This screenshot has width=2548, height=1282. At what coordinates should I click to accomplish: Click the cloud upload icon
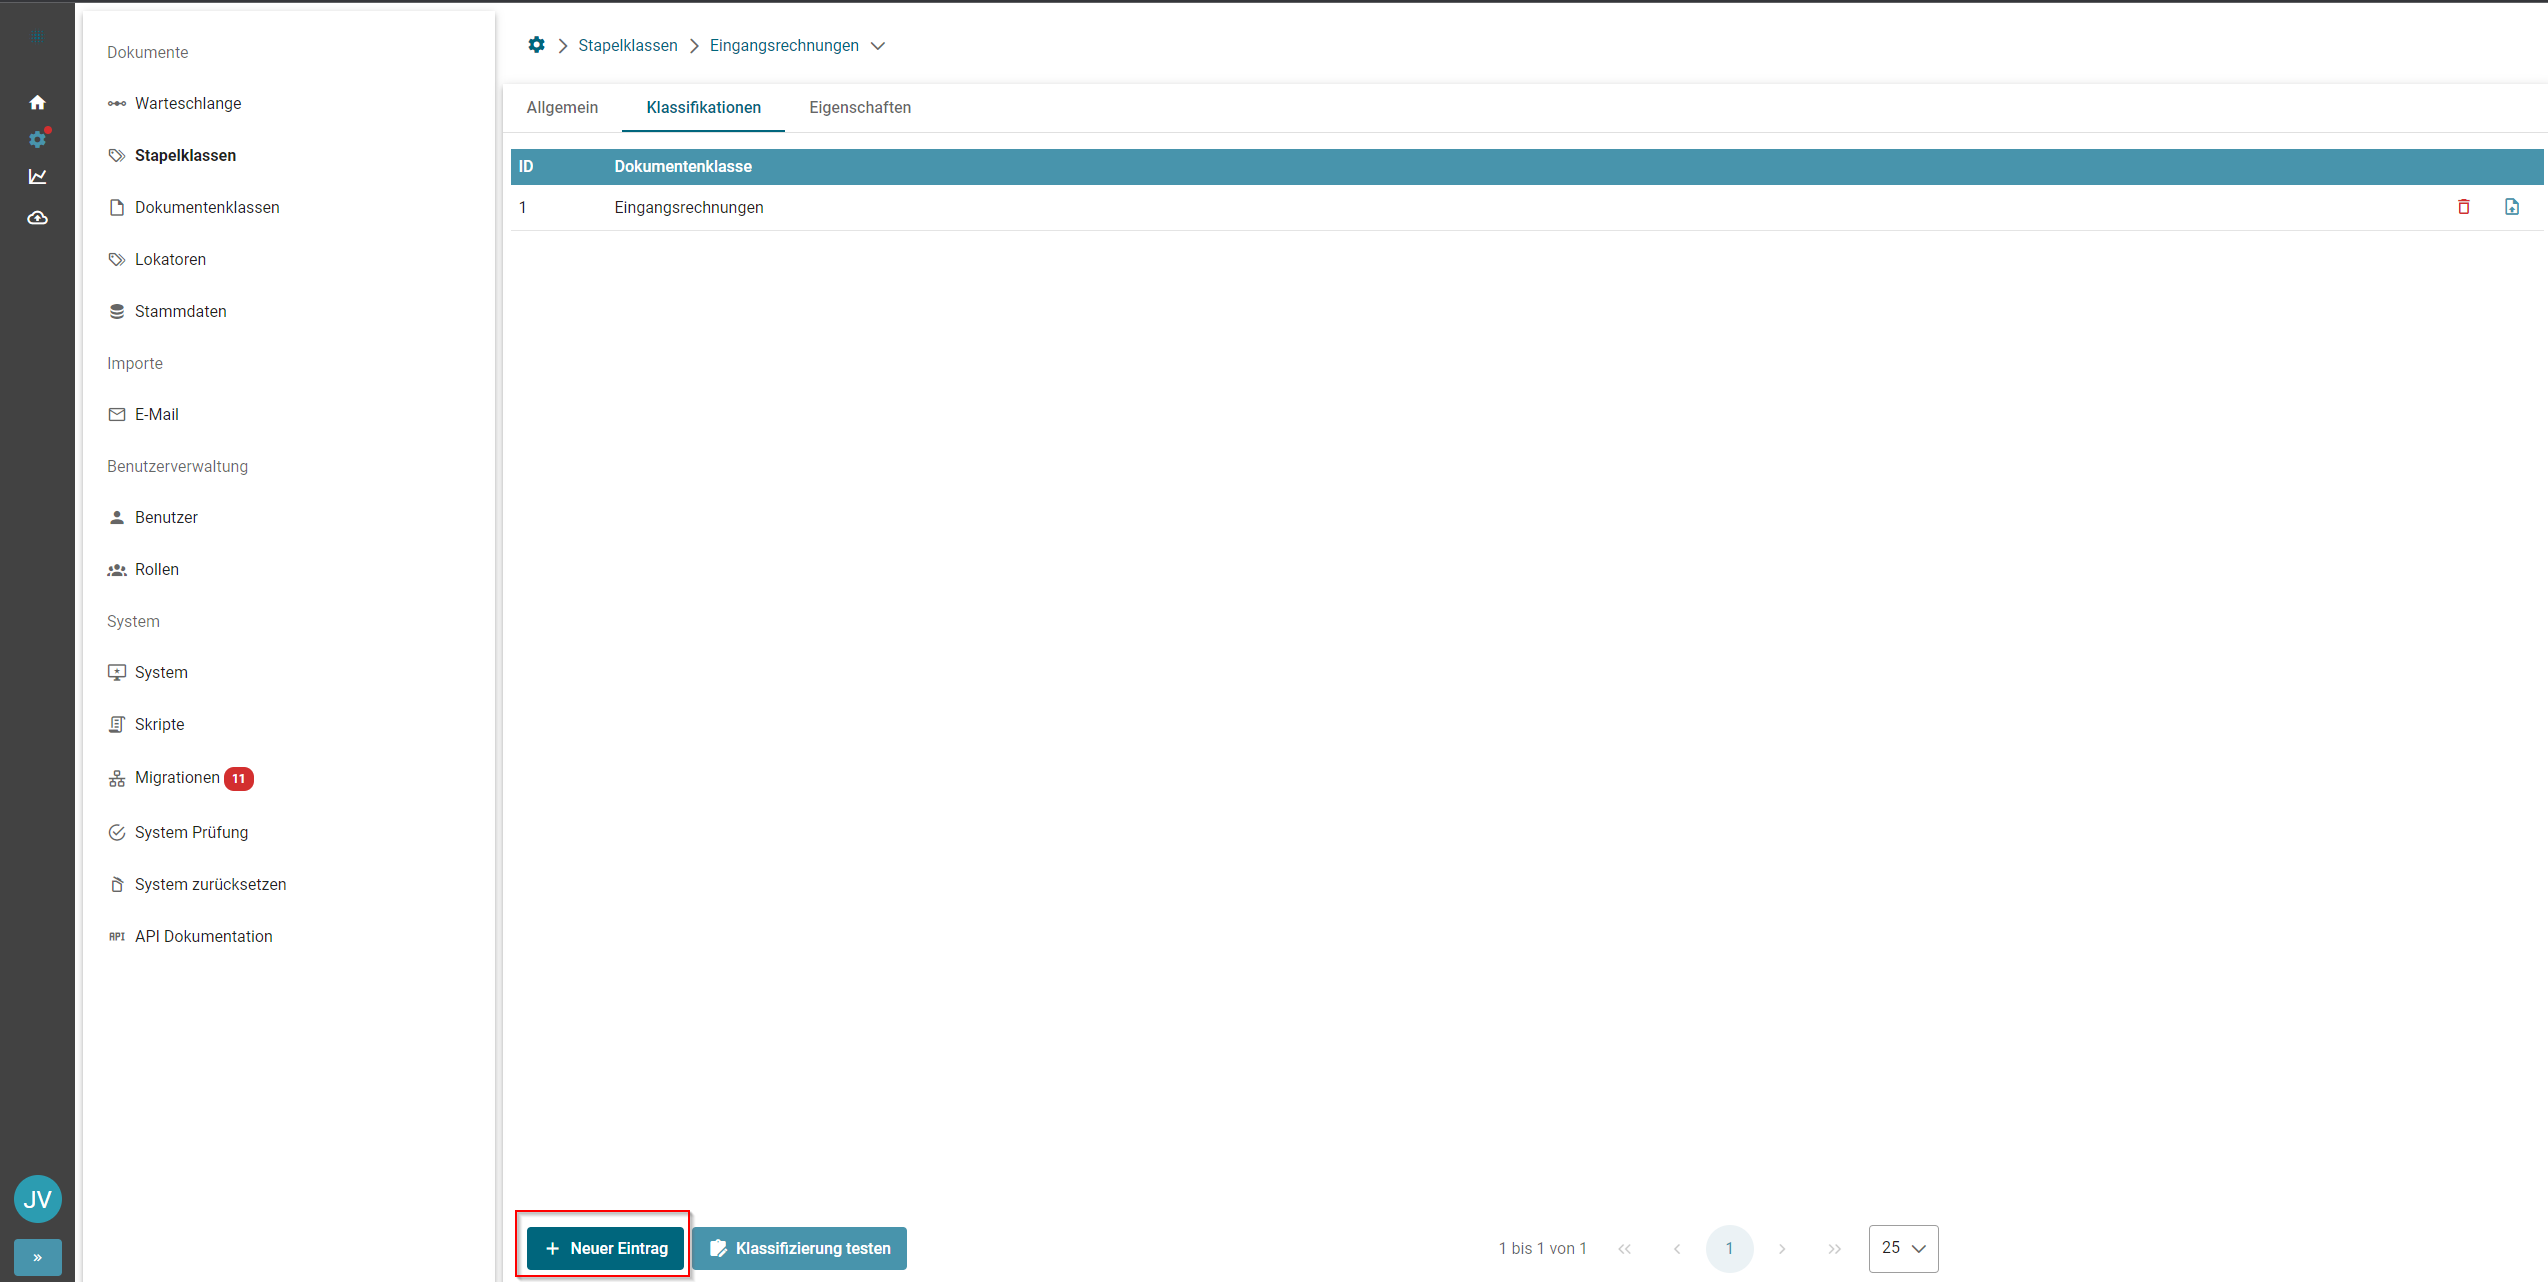pos(37,217)
